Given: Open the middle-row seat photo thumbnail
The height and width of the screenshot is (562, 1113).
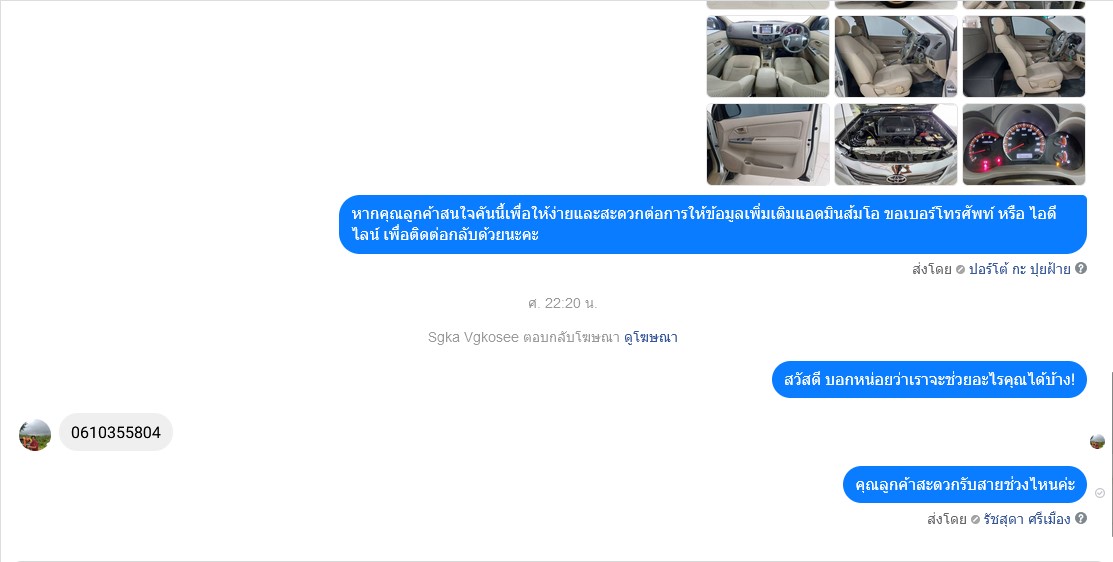Looking at the screenshot, I should click(896, 56).
